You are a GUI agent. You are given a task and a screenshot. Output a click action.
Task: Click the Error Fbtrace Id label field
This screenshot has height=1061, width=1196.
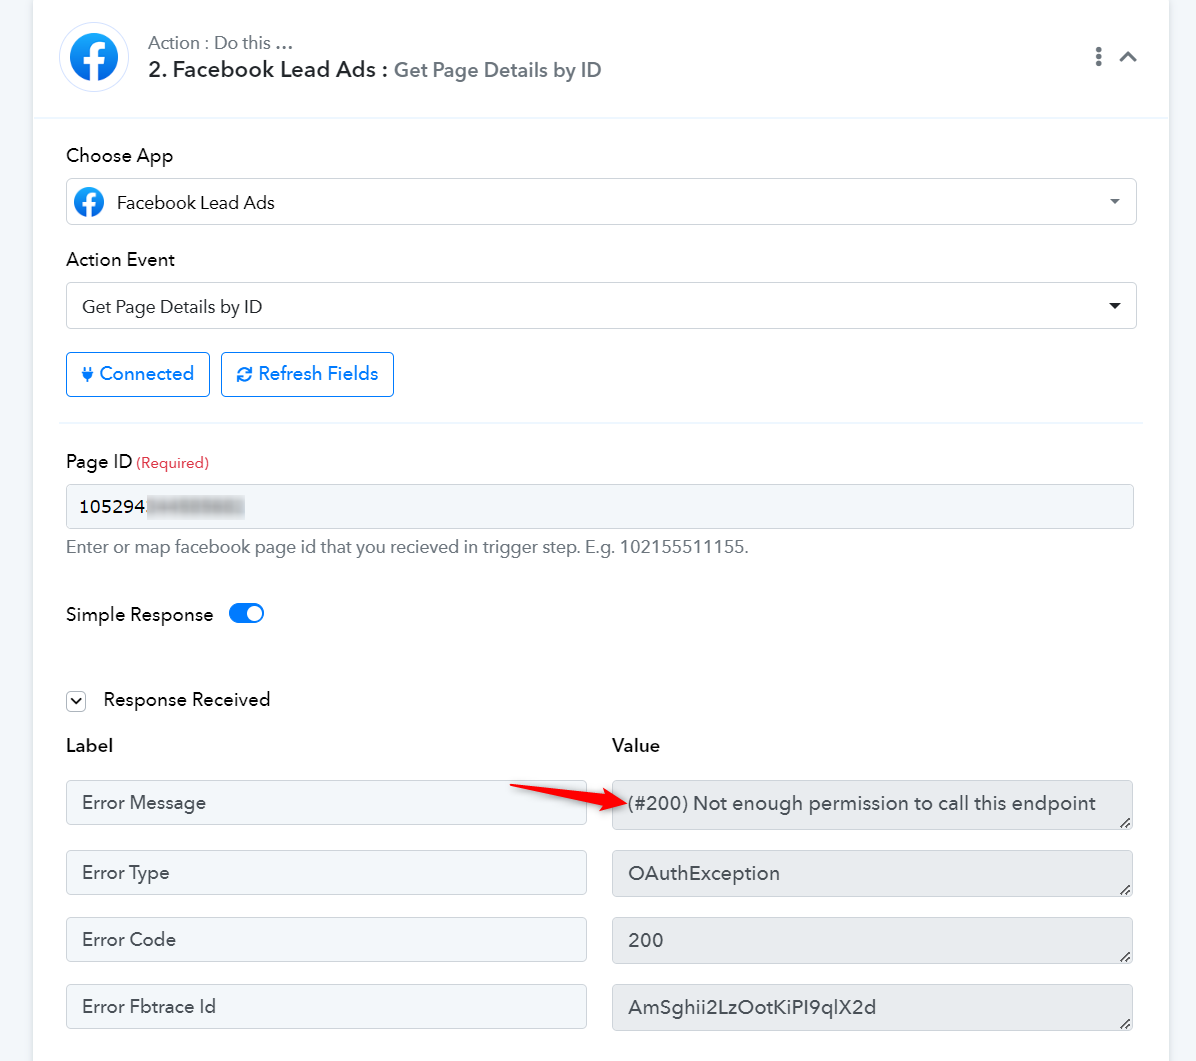coord(326,1007)
